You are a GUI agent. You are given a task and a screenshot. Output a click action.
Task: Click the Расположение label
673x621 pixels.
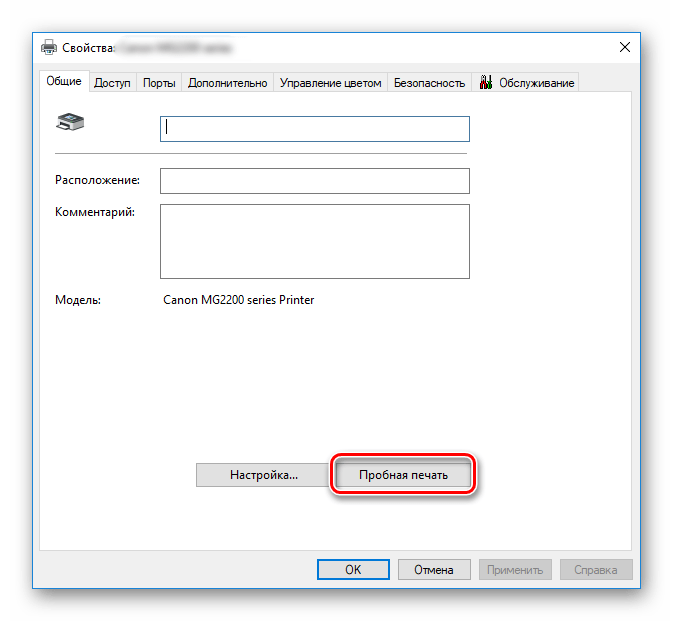click(97, 180)
